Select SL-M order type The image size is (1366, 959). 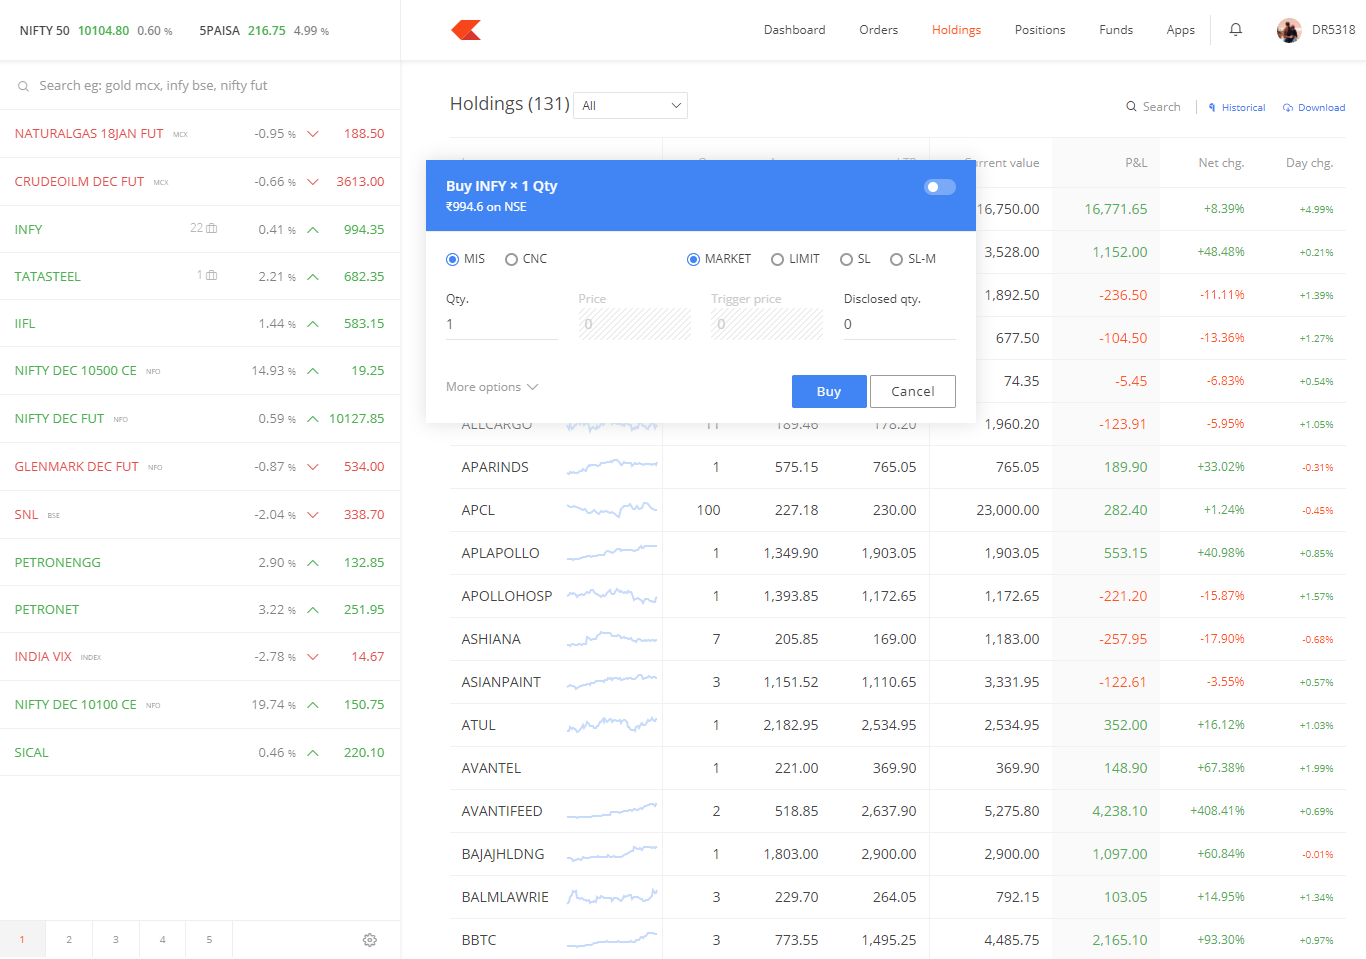(x=896, y=259)
